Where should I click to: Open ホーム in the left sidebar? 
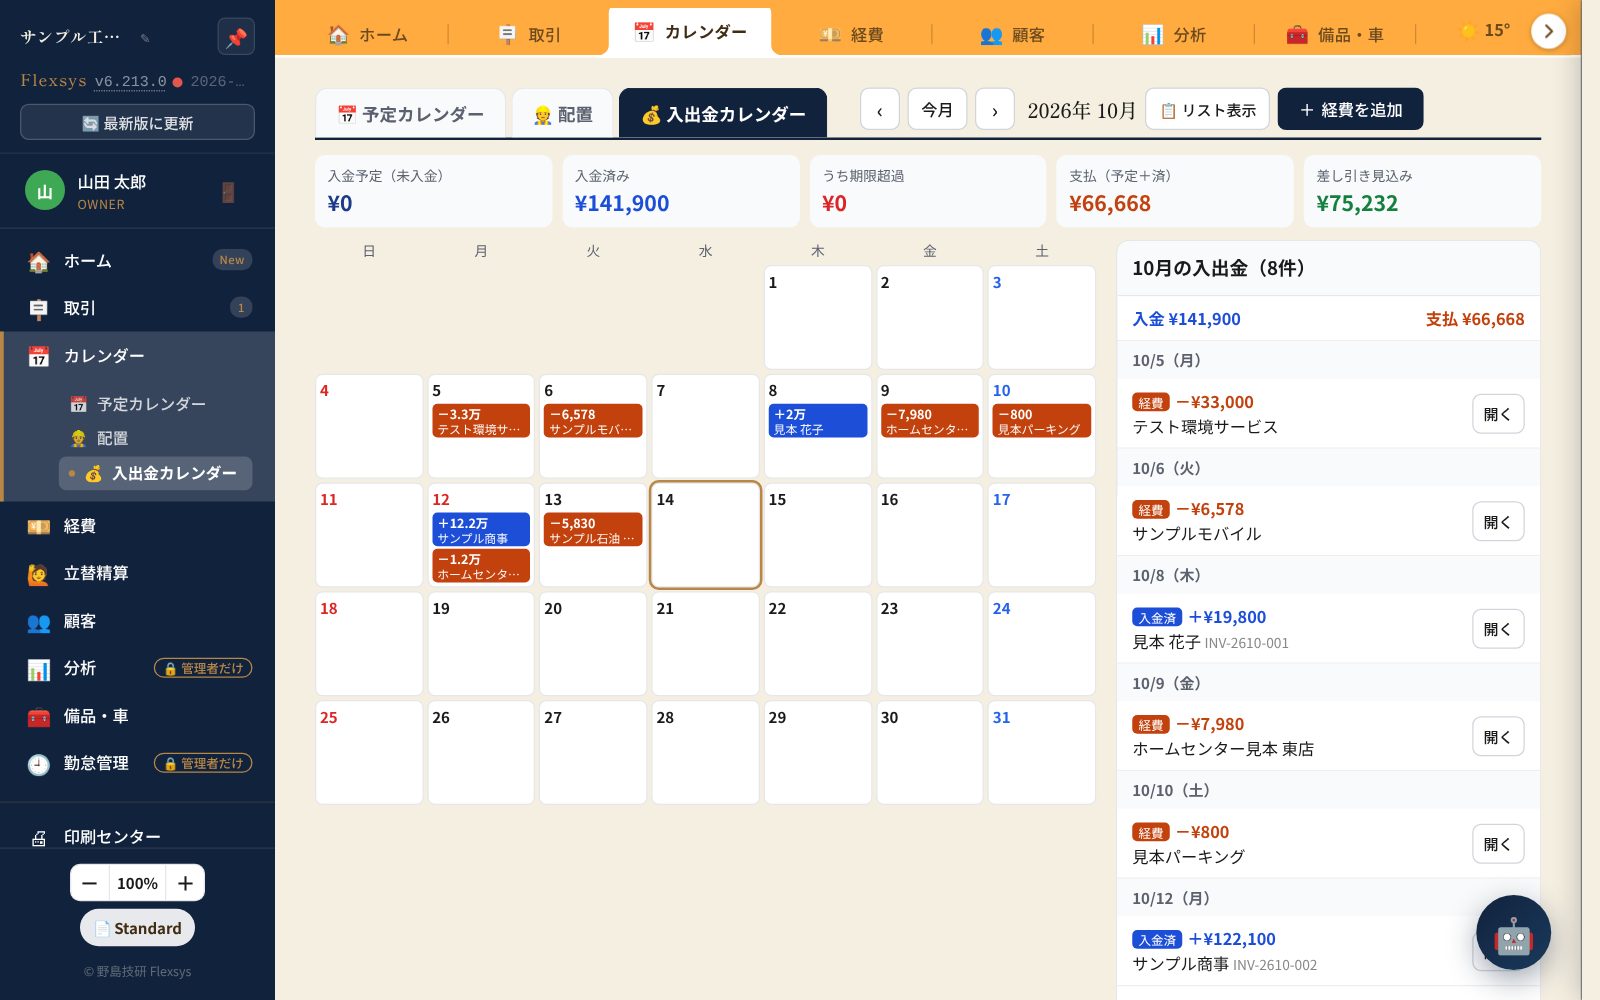tap(137, 261)
